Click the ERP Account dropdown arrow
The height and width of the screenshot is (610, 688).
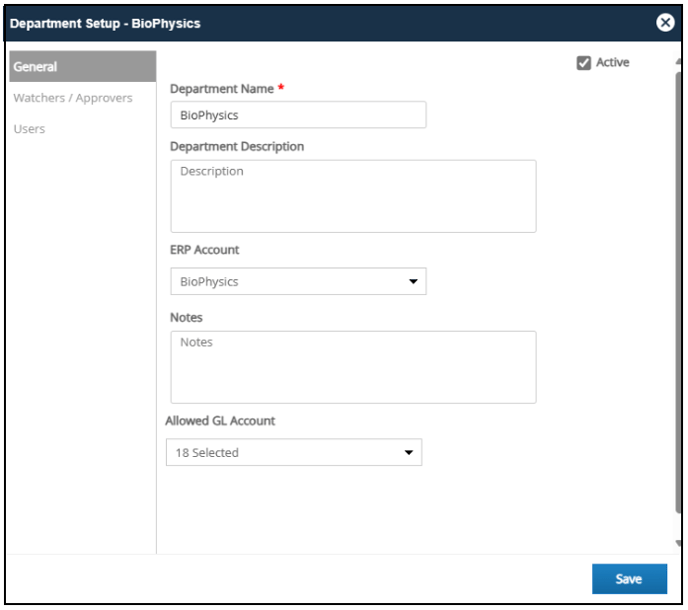(413, 281)
